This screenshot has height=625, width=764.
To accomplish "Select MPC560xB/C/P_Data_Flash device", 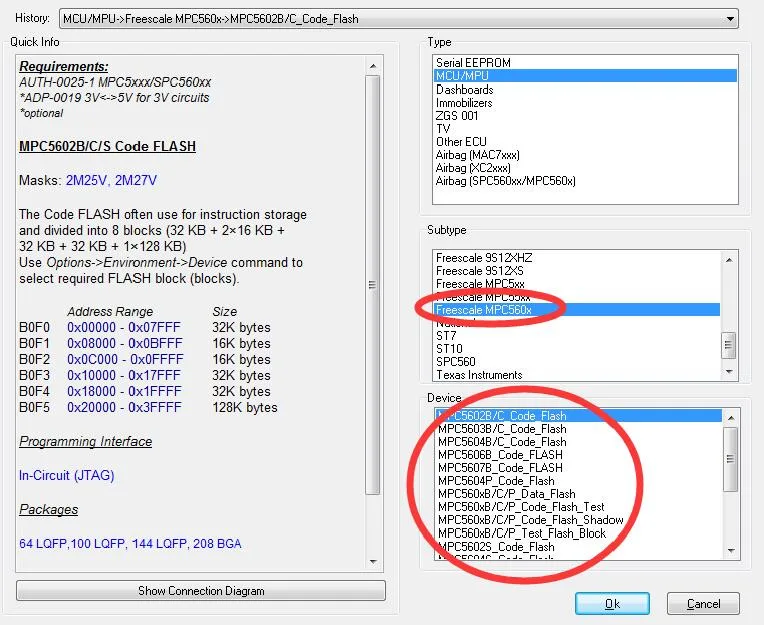I will coord(578,494).
